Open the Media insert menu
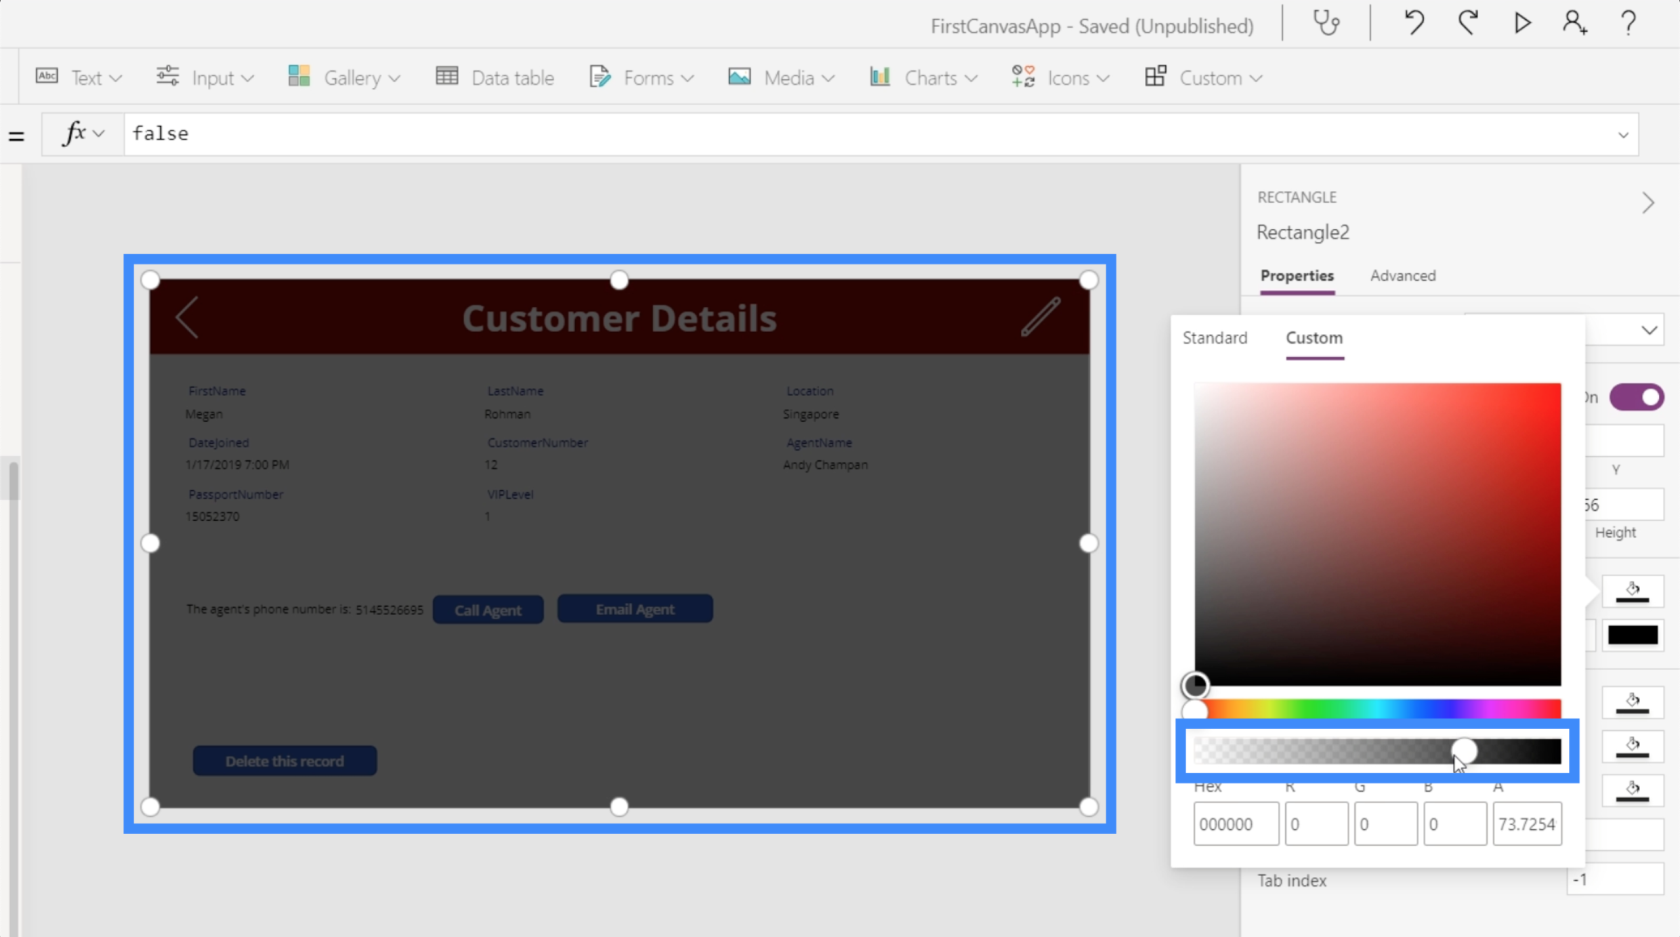 pyautogui.click(x=781, y=77)
